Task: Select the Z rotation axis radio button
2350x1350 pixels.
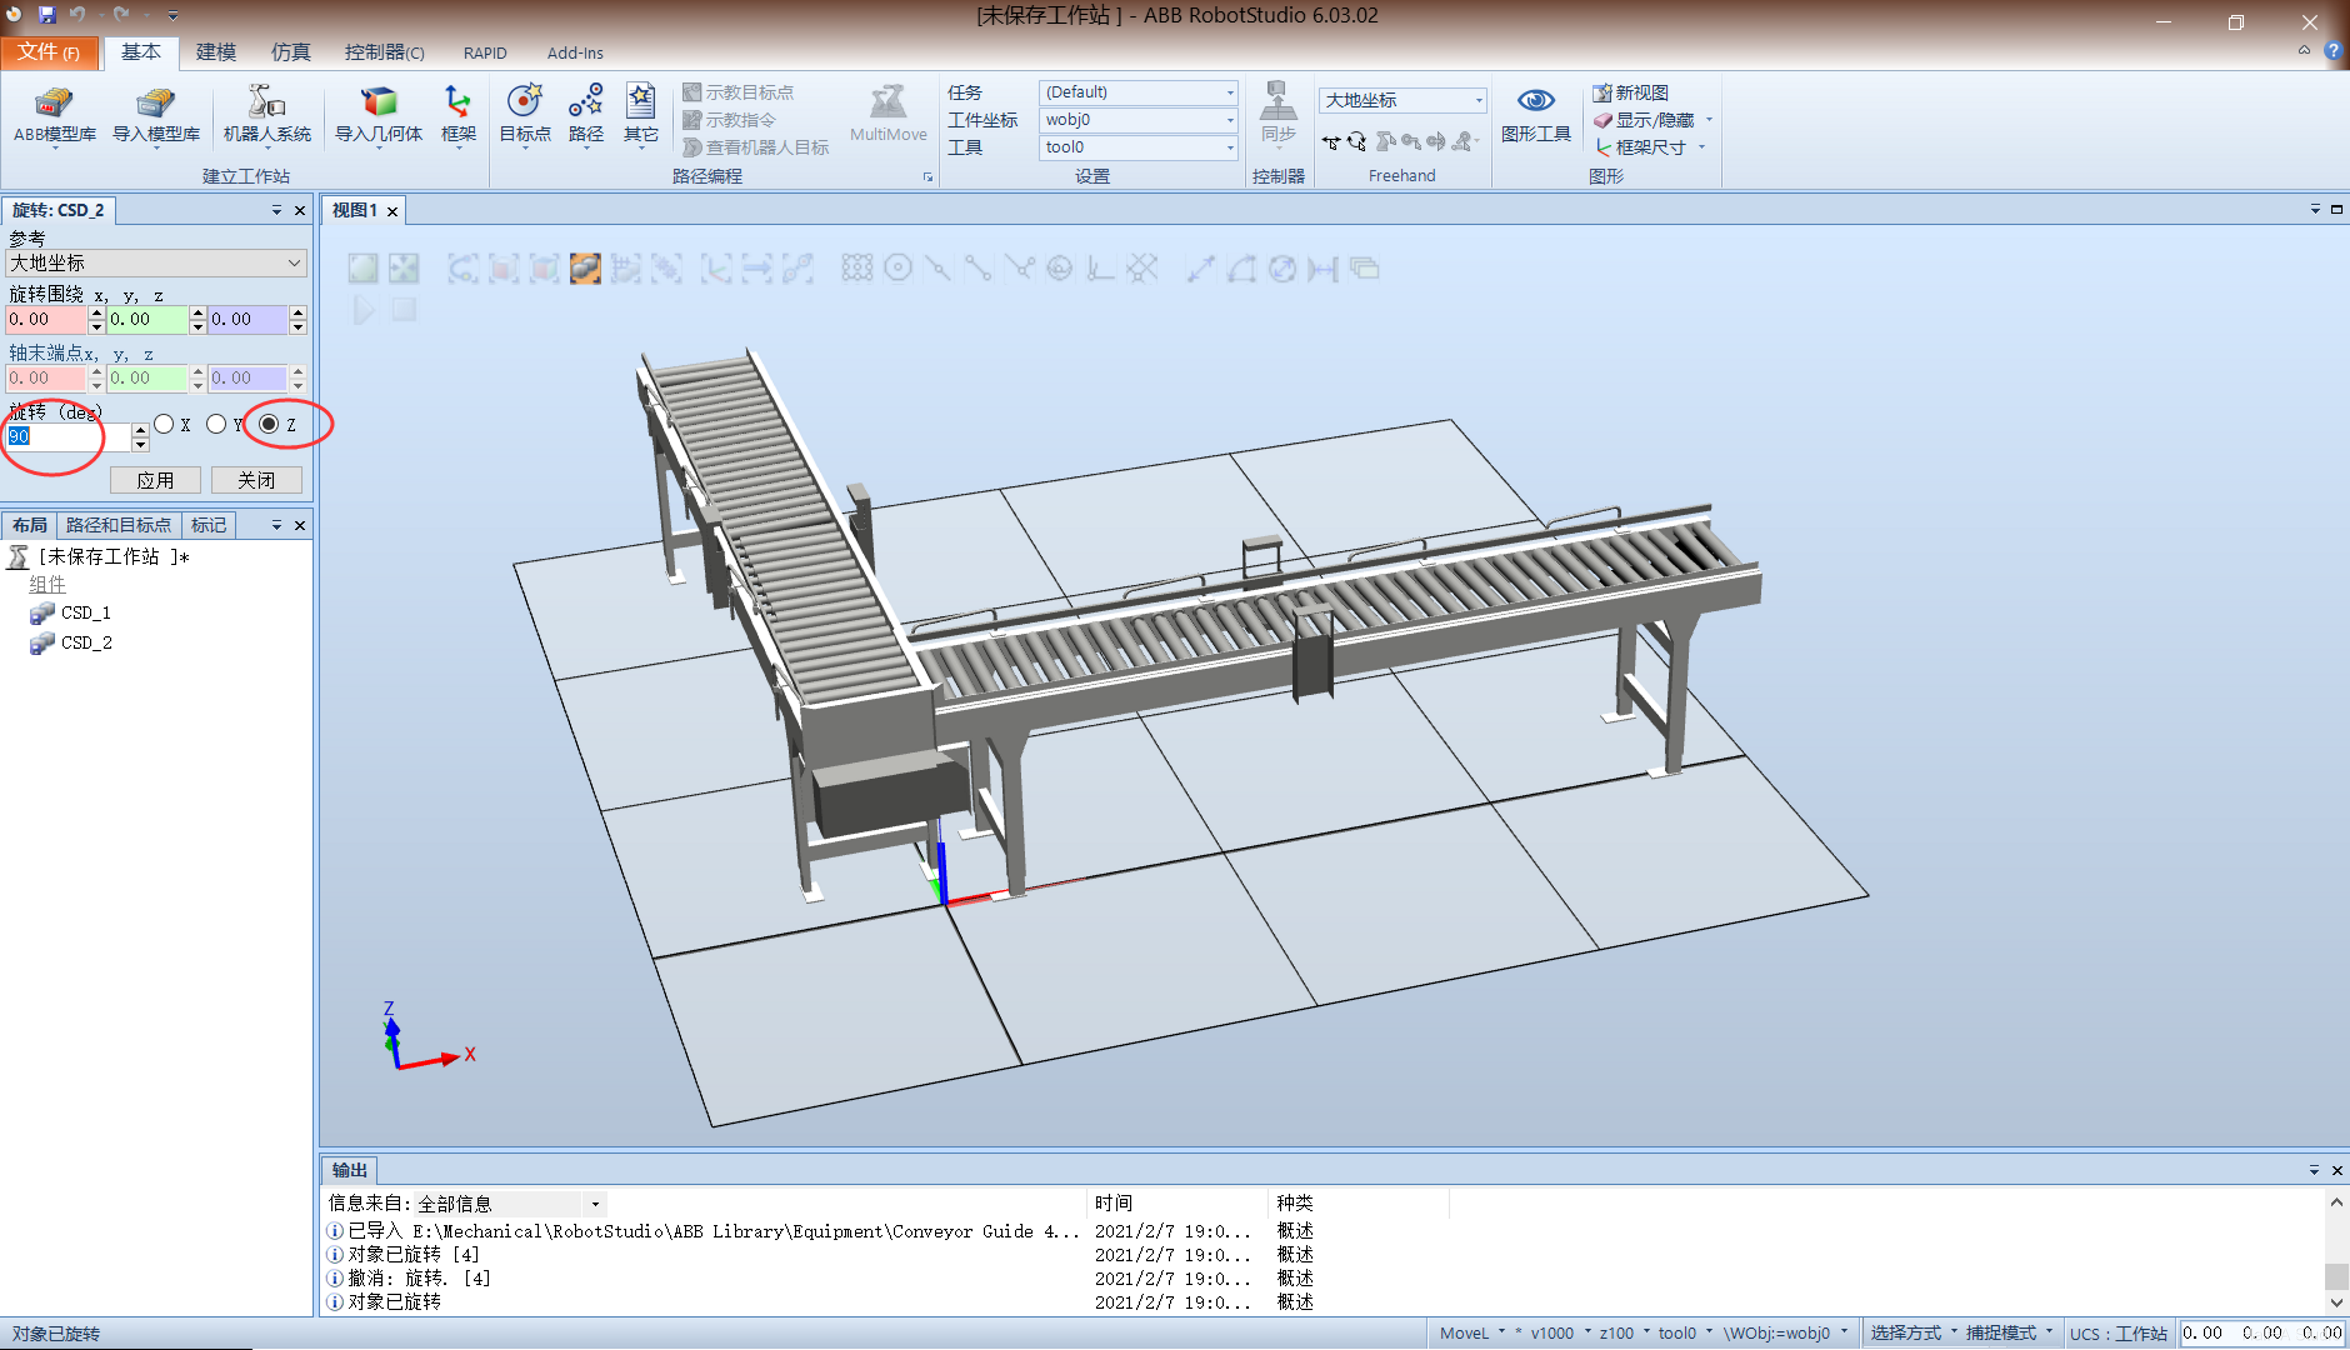Action: [x=269, y=424]
